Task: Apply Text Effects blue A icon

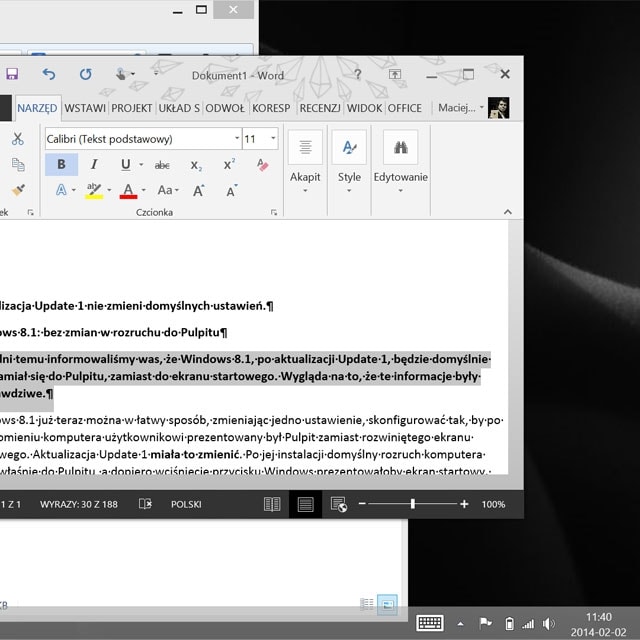Action: pyautogui.click(x=61, y=190)
